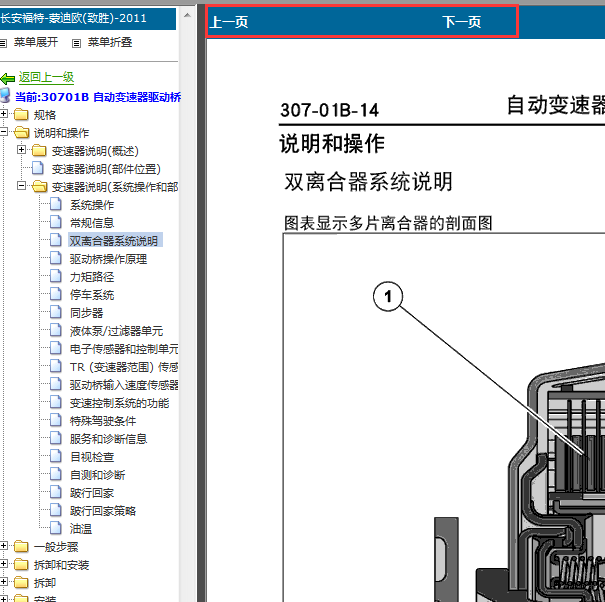Expand the 拆卸和安装 folder

(x=3, y=563)
